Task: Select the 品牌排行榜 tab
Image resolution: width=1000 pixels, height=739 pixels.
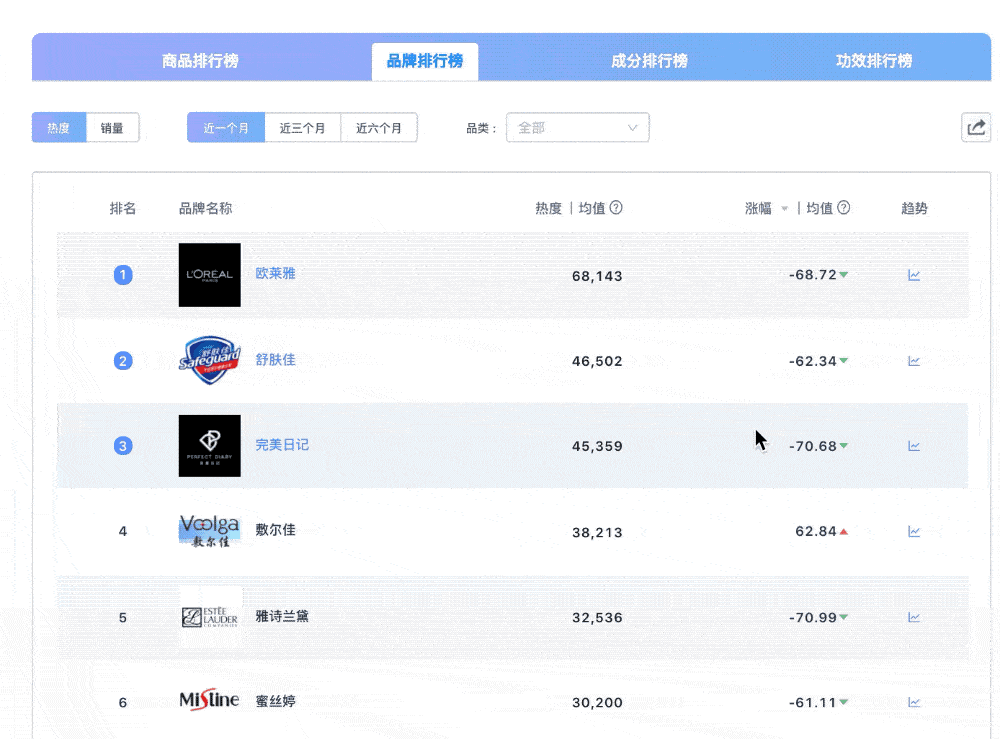Action: click(425, 61)
